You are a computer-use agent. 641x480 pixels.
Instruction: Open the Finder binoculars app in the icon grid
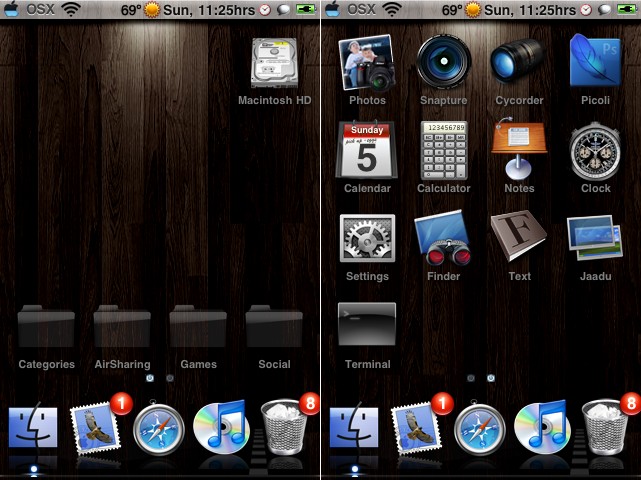coord(444,238)
